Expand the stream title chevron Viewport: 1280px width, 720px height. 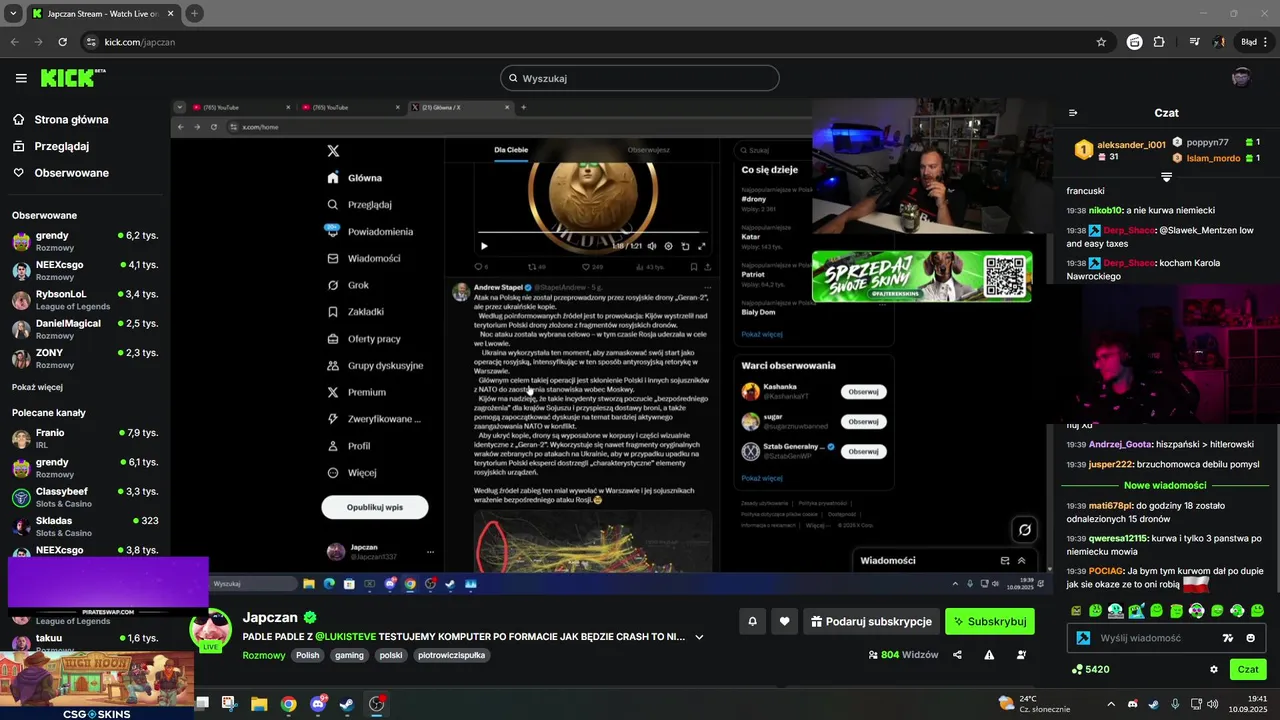[x=699, y=637]
